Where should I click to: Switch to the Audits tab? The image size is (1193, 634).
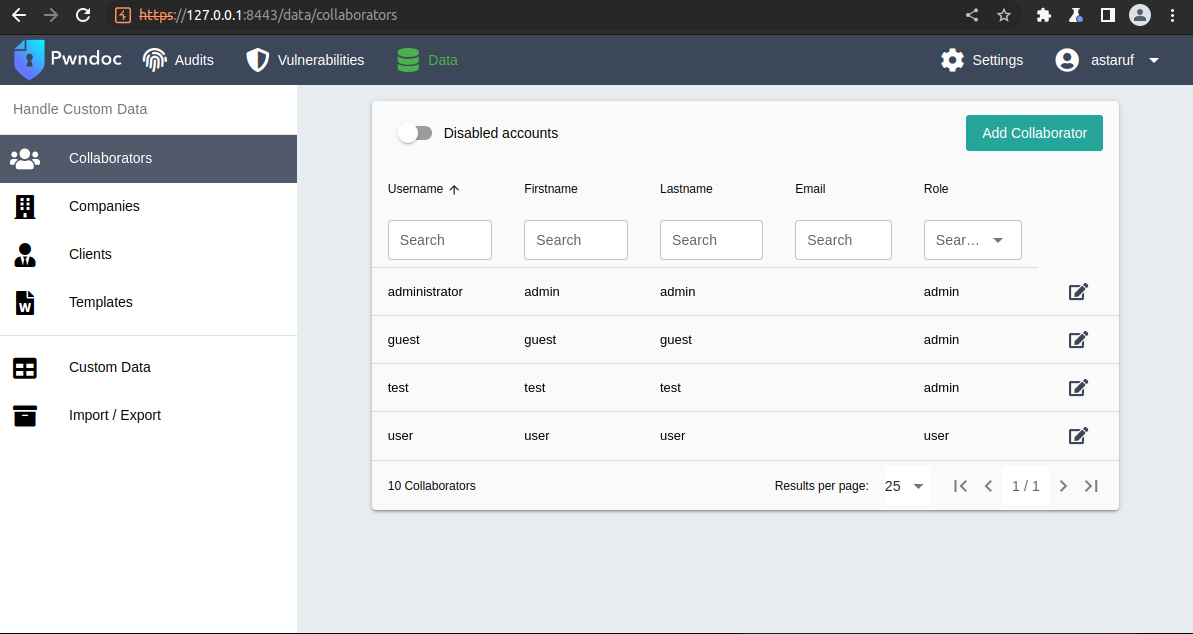pyautogui.click(x=178, y=60)
